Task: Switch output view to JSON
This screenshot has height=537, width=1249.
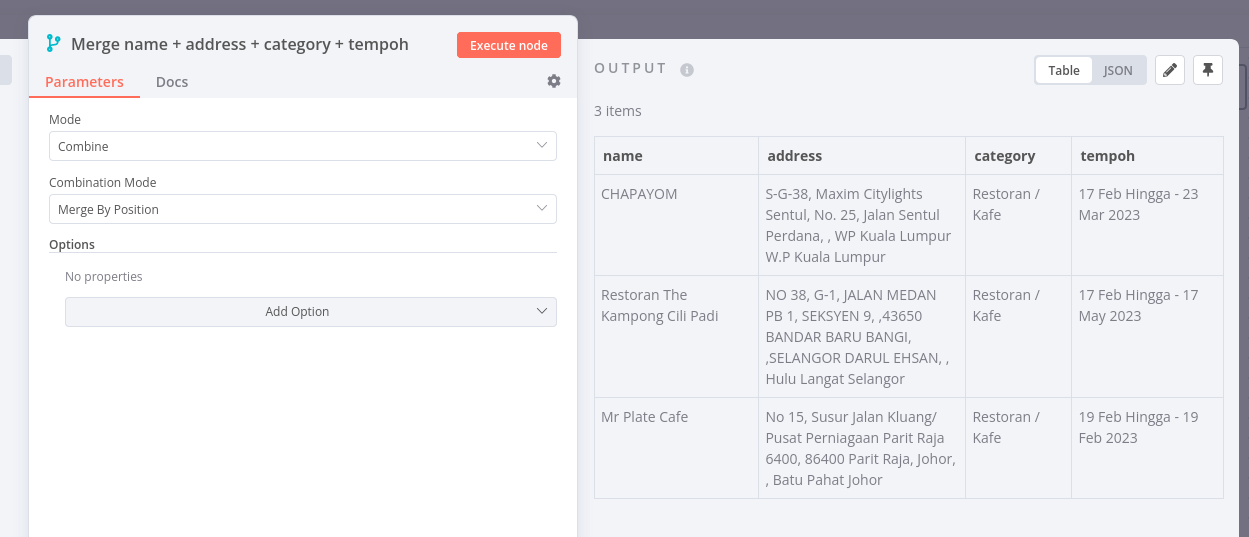Action: point(1118,70)
